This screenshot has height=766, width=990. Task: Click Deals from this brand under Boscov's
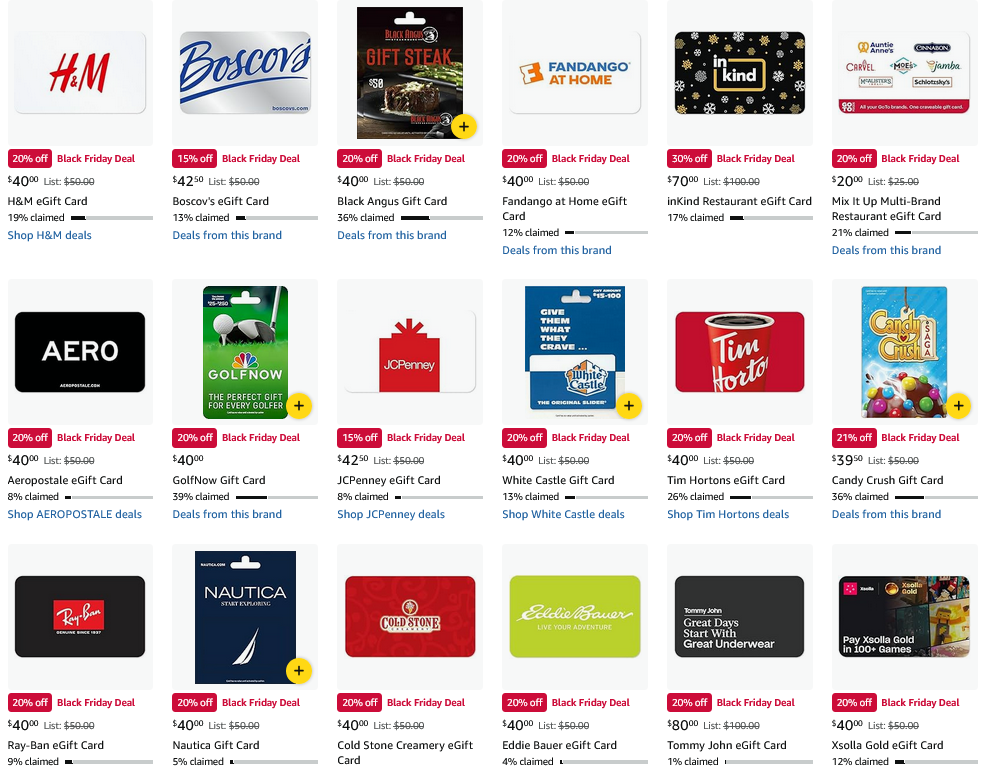coord(227,235)
